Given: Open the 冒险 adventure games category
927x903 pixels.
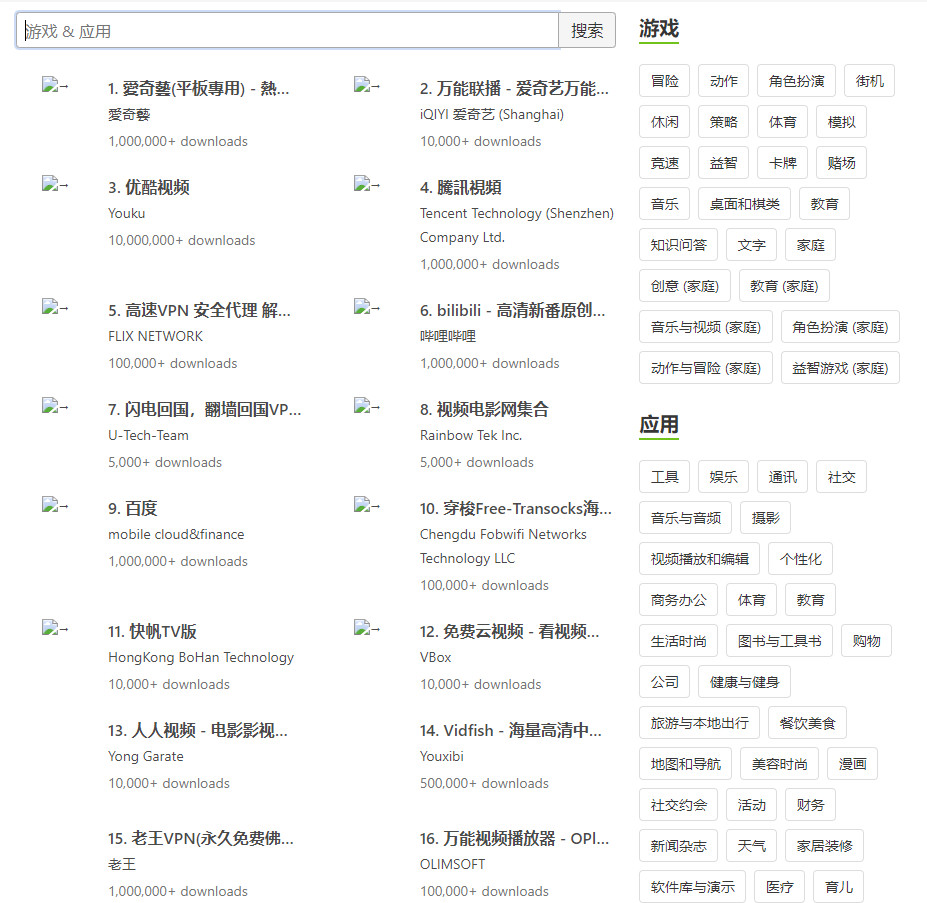Looking at the screenshot, I should (x=664, y=80).
